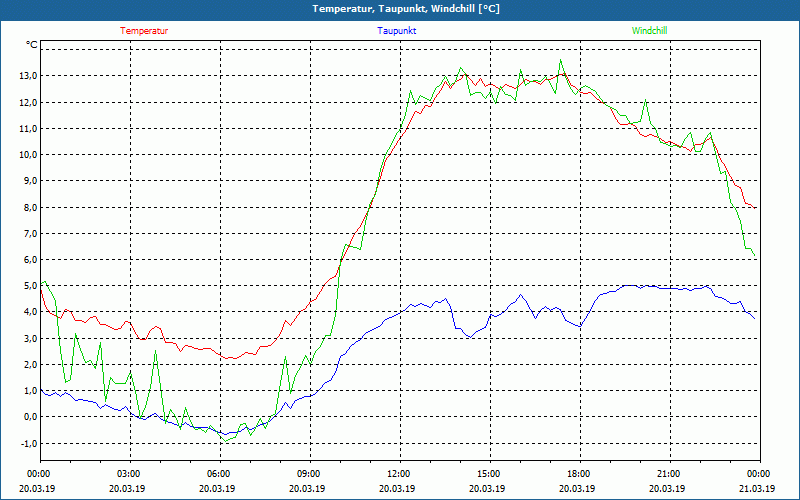Click the 09:00 time axis label
Viewport: 800px width, 500px height.
point(310,474)
